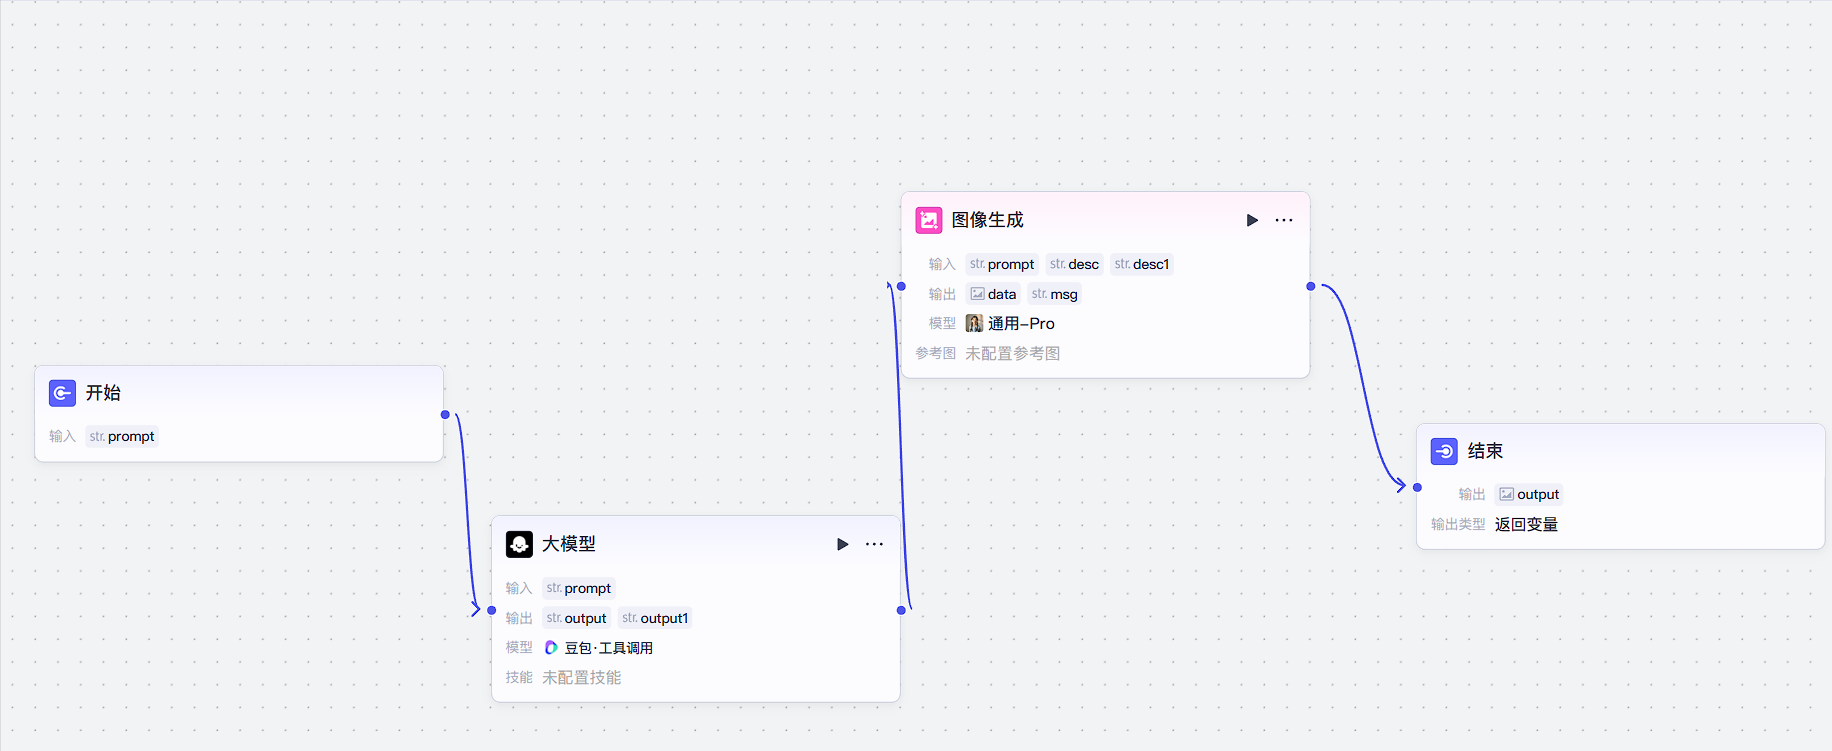Select the edge from 开始 to 大模型
The width and height of the screenshot is (1832, 751).
(466, 512)
